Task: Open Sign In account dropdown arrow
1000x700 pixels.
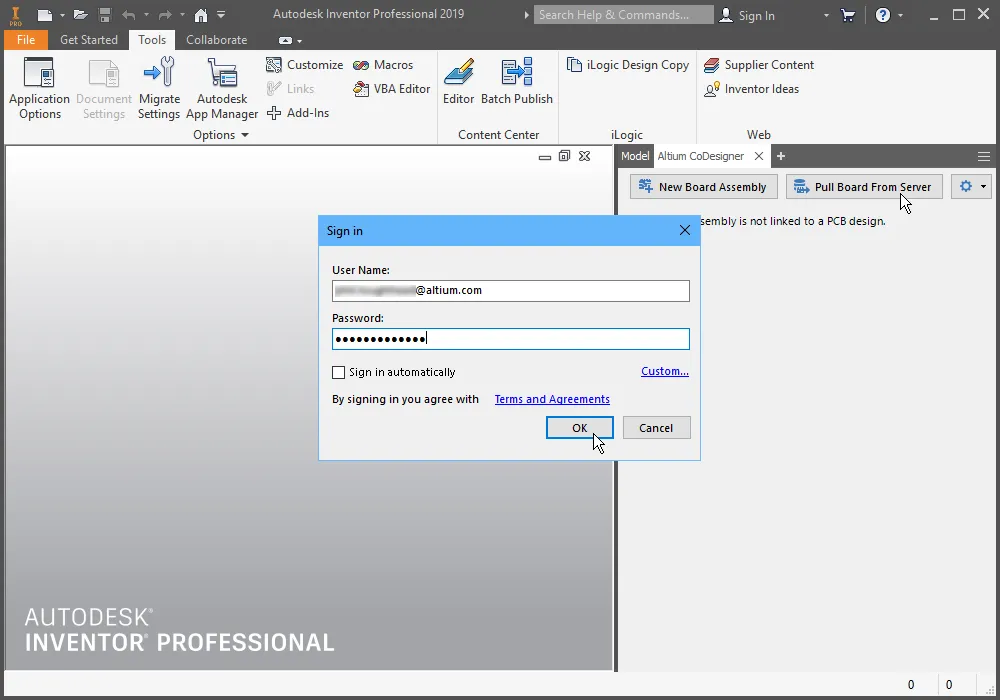Action: (x=826, y=15)
